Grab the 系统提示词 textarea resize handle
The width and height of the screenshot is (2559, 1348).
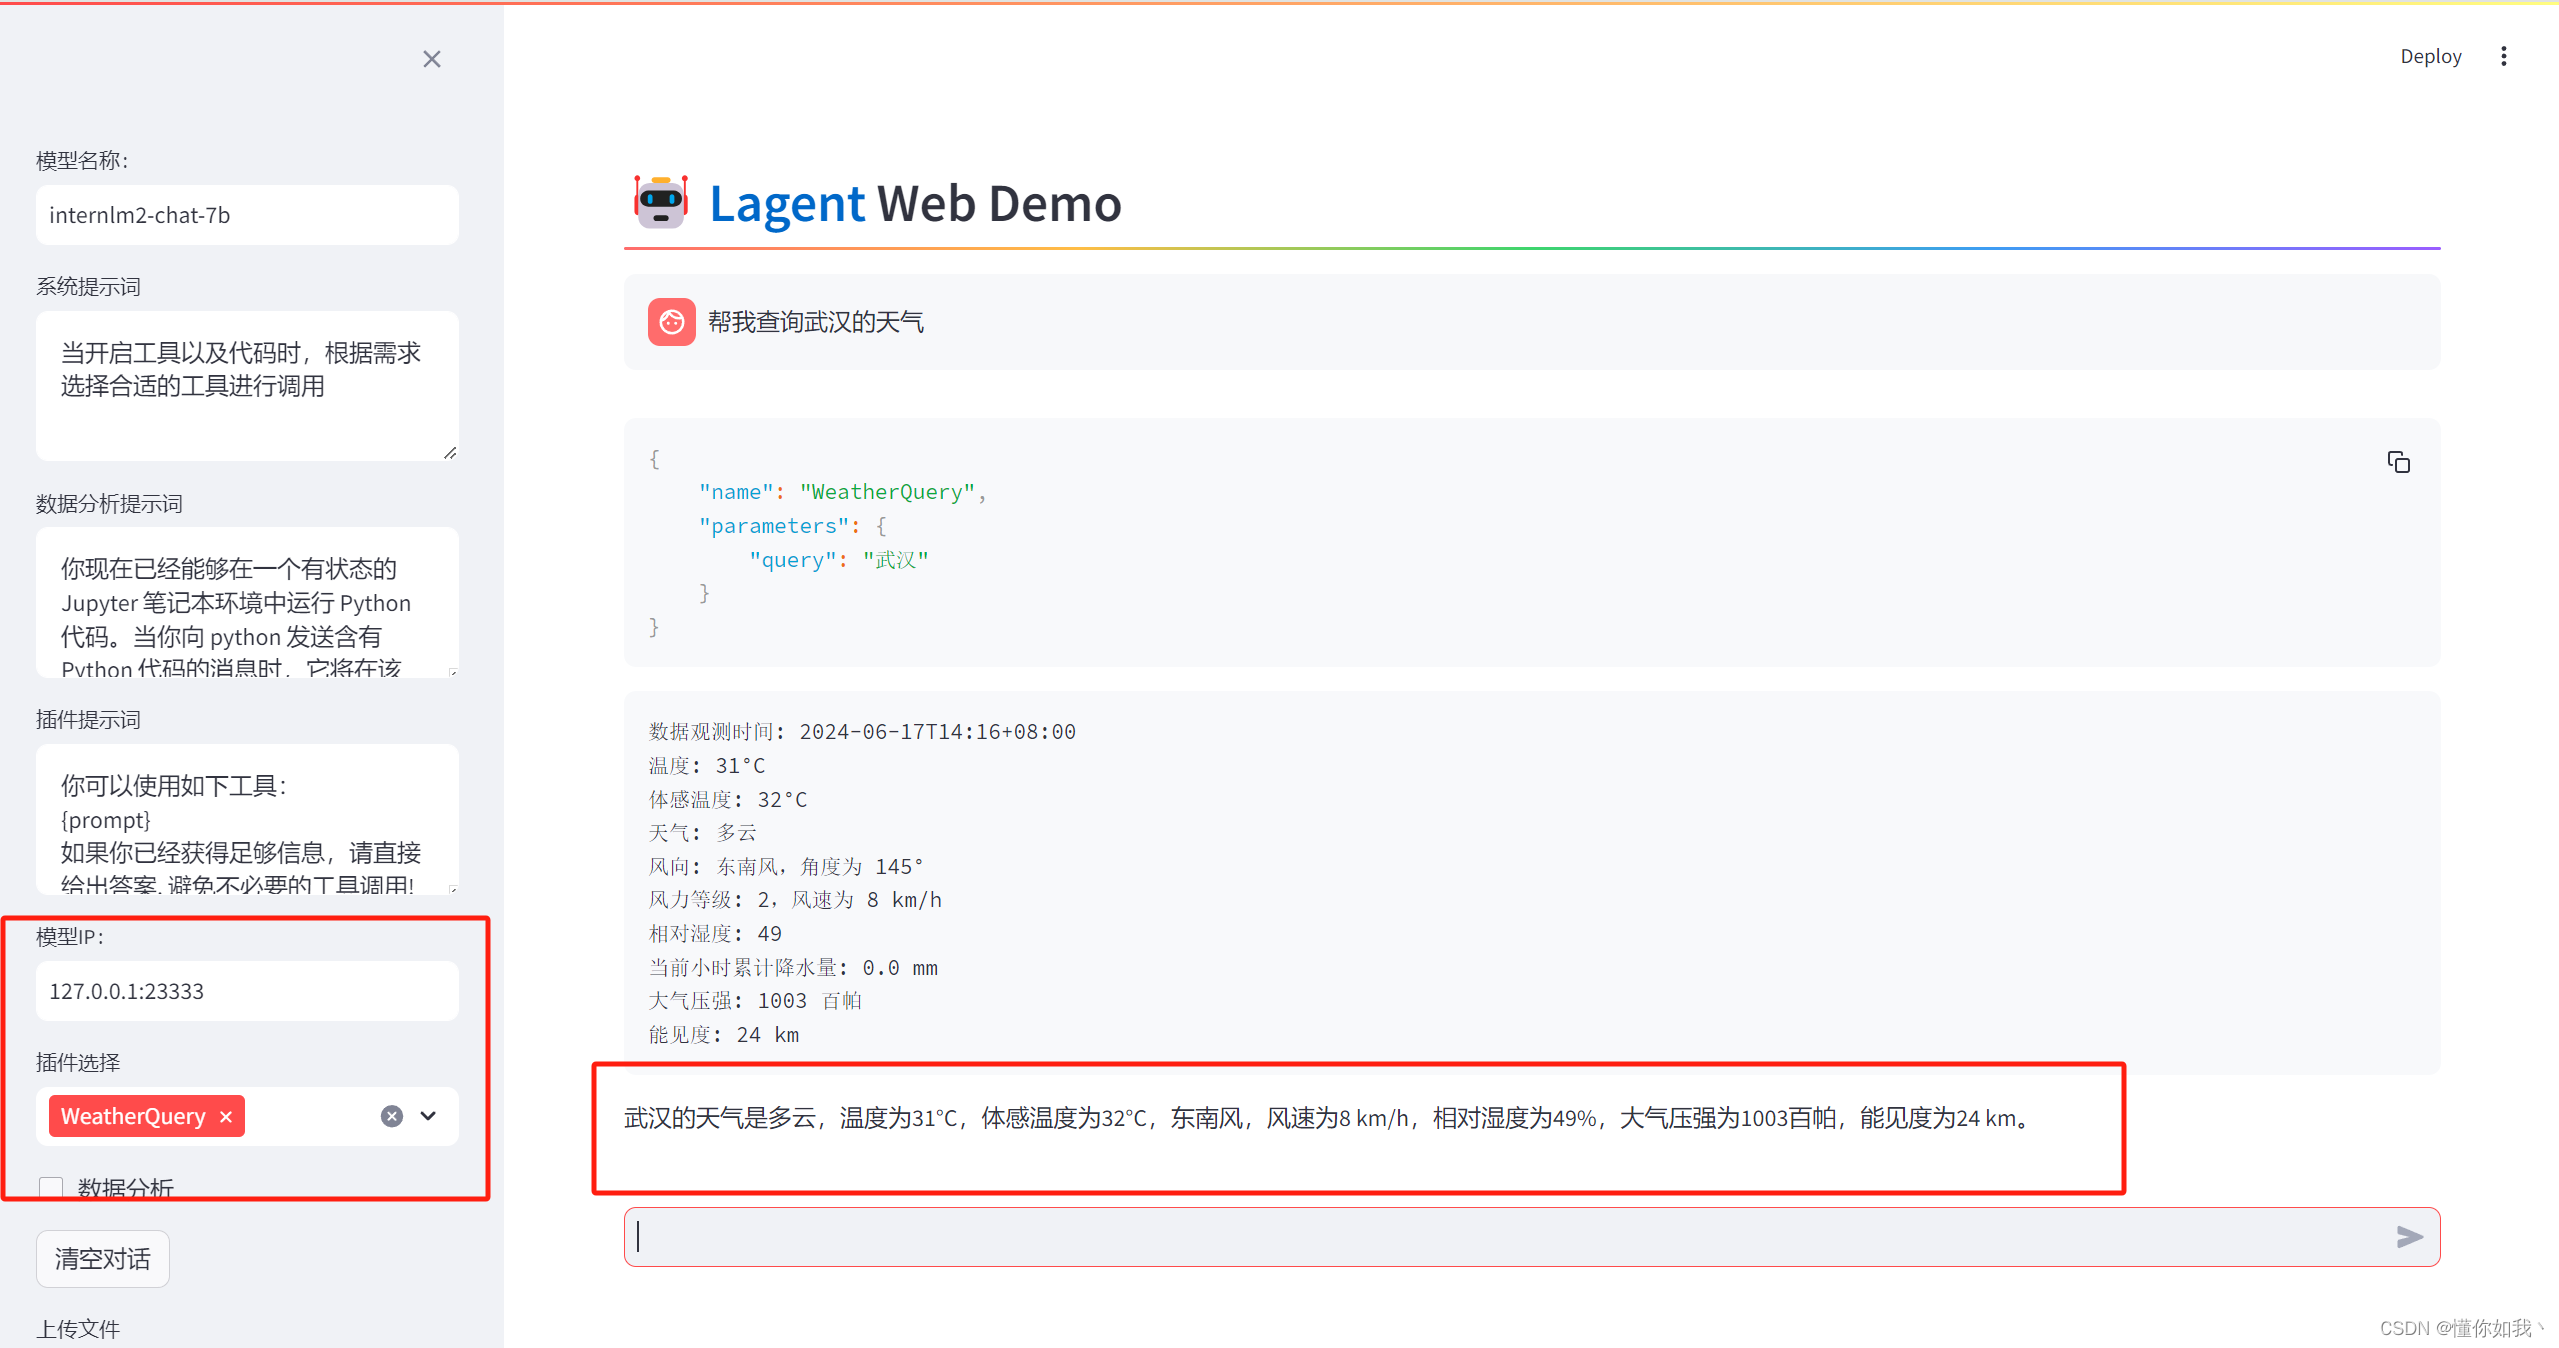pyautogui.click(x=450, y=452)
